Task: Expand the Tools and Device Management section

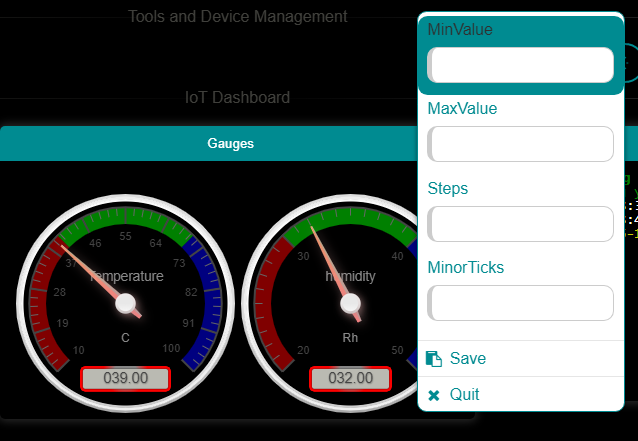Action: 238,17
